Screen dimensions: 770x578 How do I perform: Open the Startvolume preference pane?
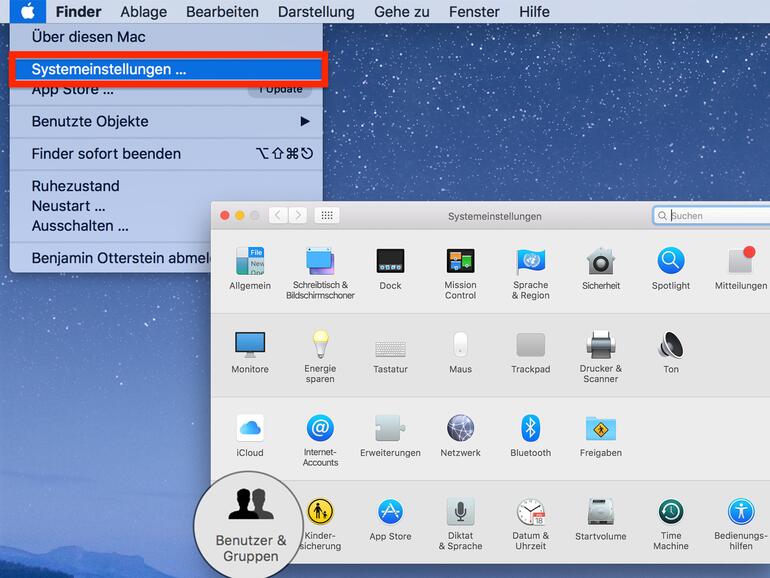click(x=601, y=519)
